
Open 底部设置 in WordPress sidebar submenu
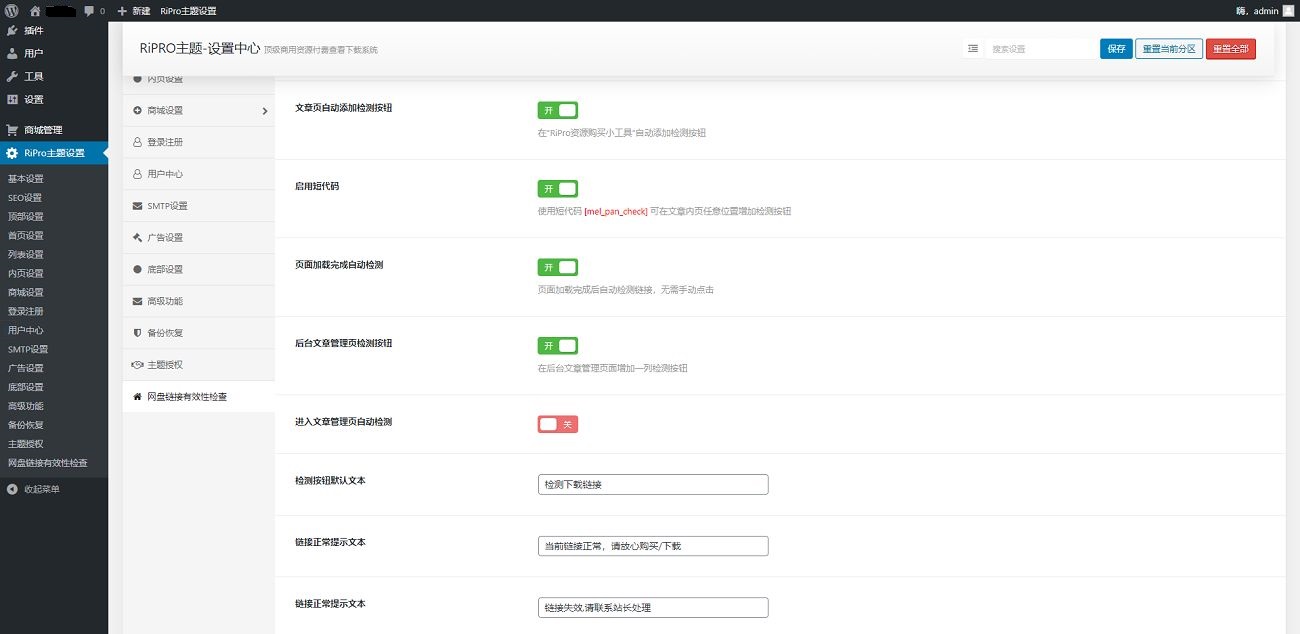point(26,387)
